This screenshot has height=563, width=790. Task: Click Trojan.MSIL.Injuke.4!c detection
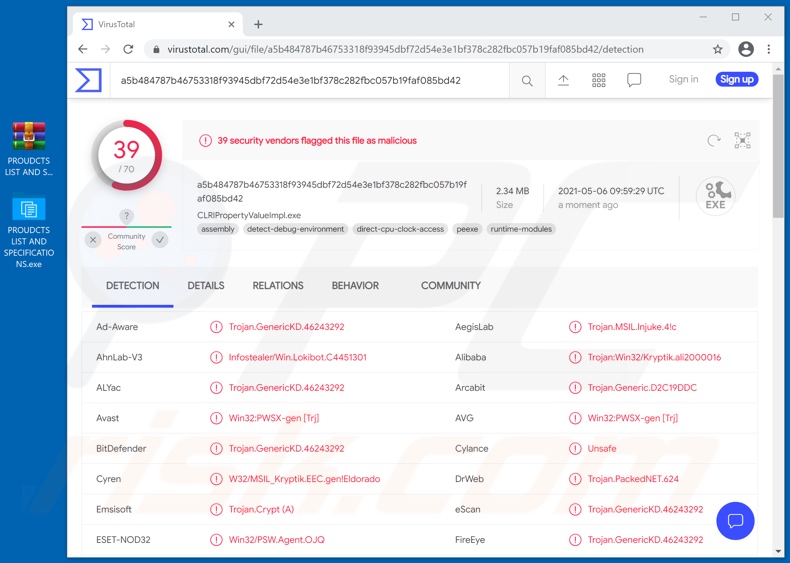pos(632,327)
